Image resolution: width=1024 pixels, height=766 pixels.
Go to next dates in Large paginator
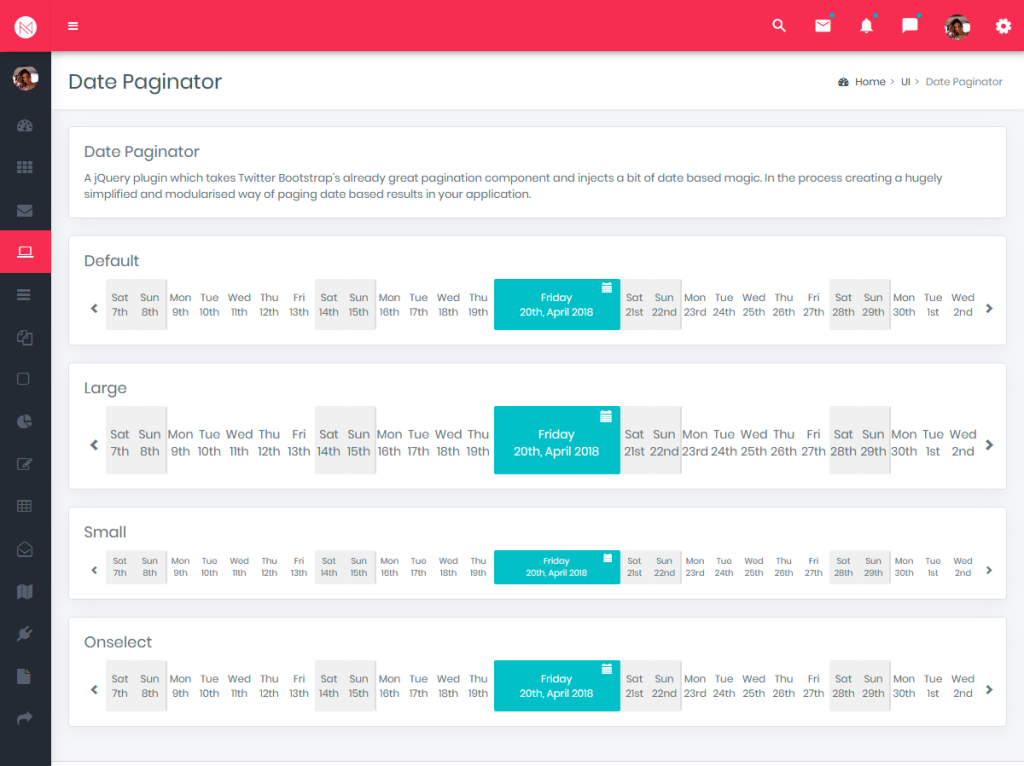click(989, 445)
